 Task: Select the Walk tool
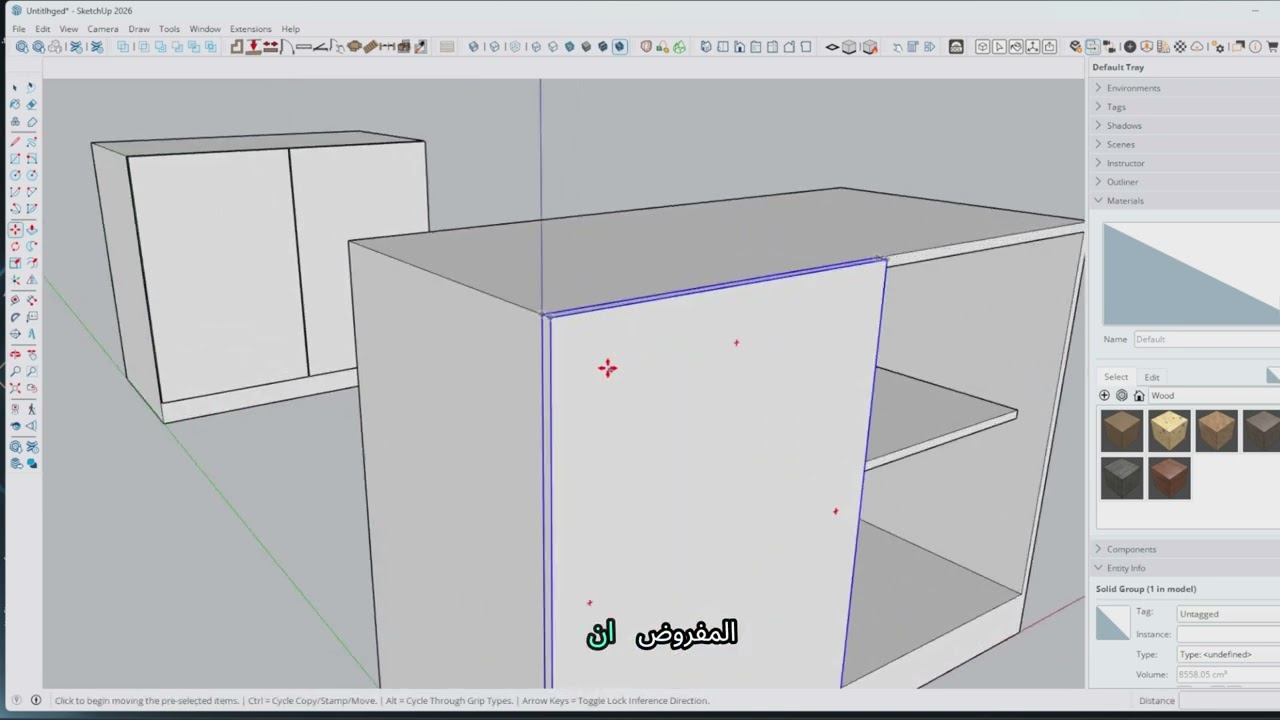pyautogui.click(x=32, y=408)
